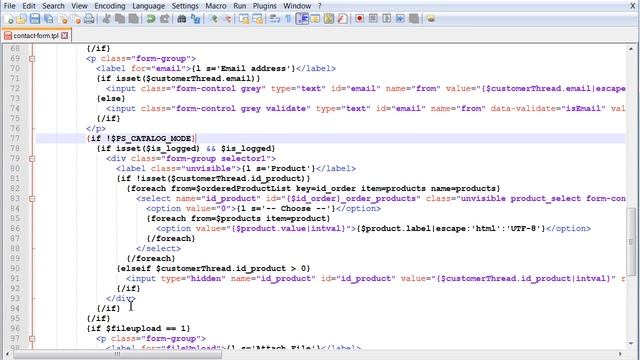This screenshot has width=640, height=360.
Task: Open the Search menu
Action: click(x=53, y=6)
